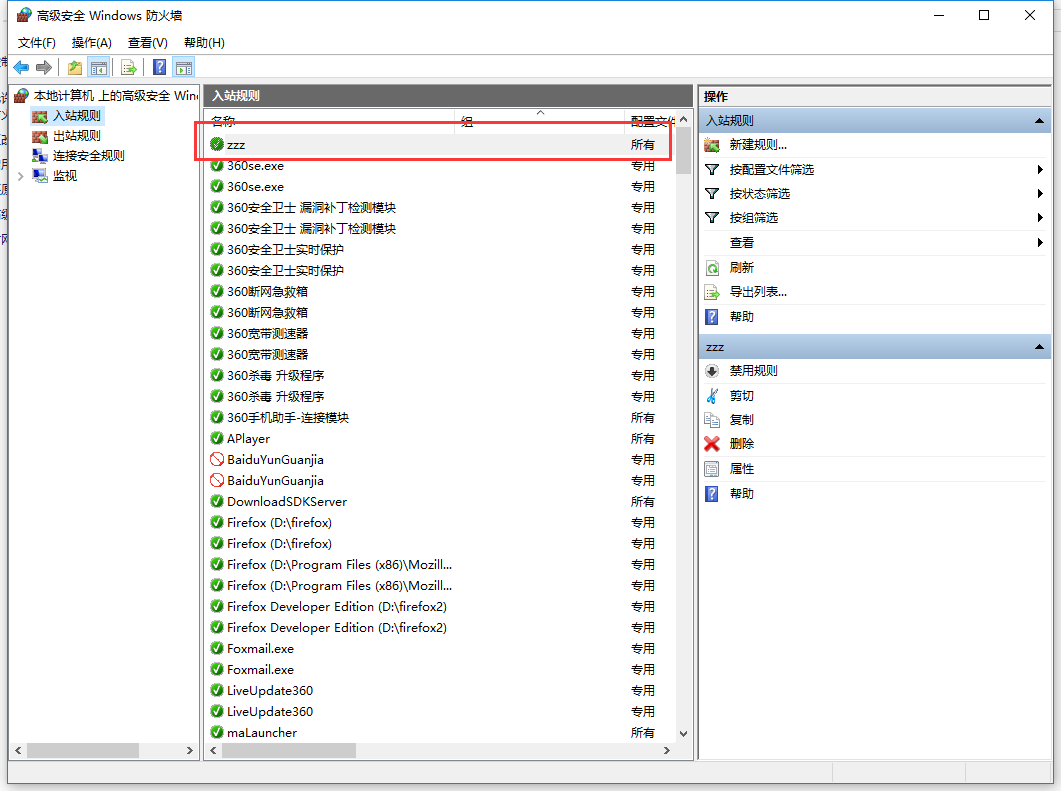This screenshot has width=1061, height=791.
Task: Click the rules list vertical scrollbar down arrow
Action: point(683,733)
